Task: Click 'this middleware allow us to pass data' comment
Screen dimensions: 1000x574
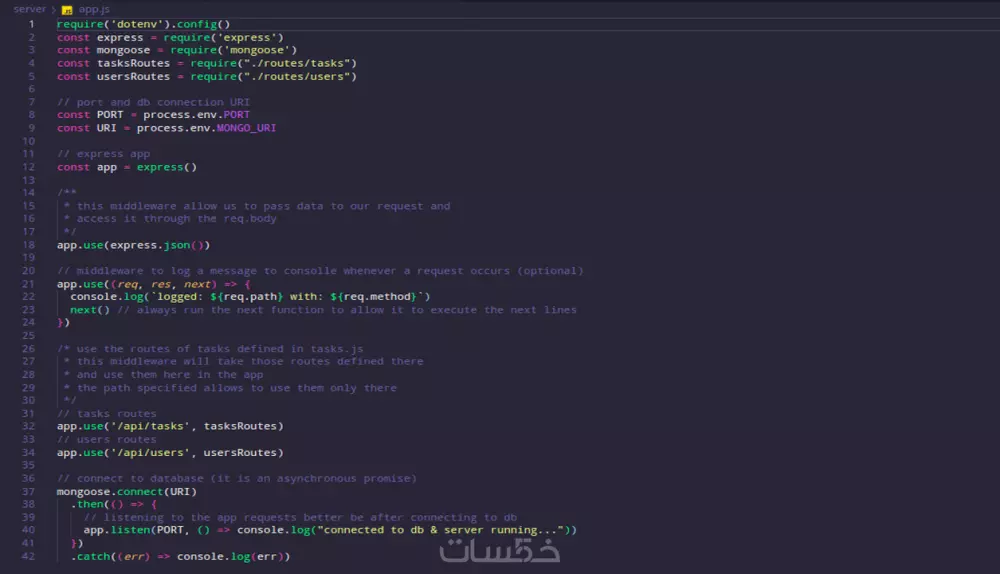Action: click(x=257, y=206)
